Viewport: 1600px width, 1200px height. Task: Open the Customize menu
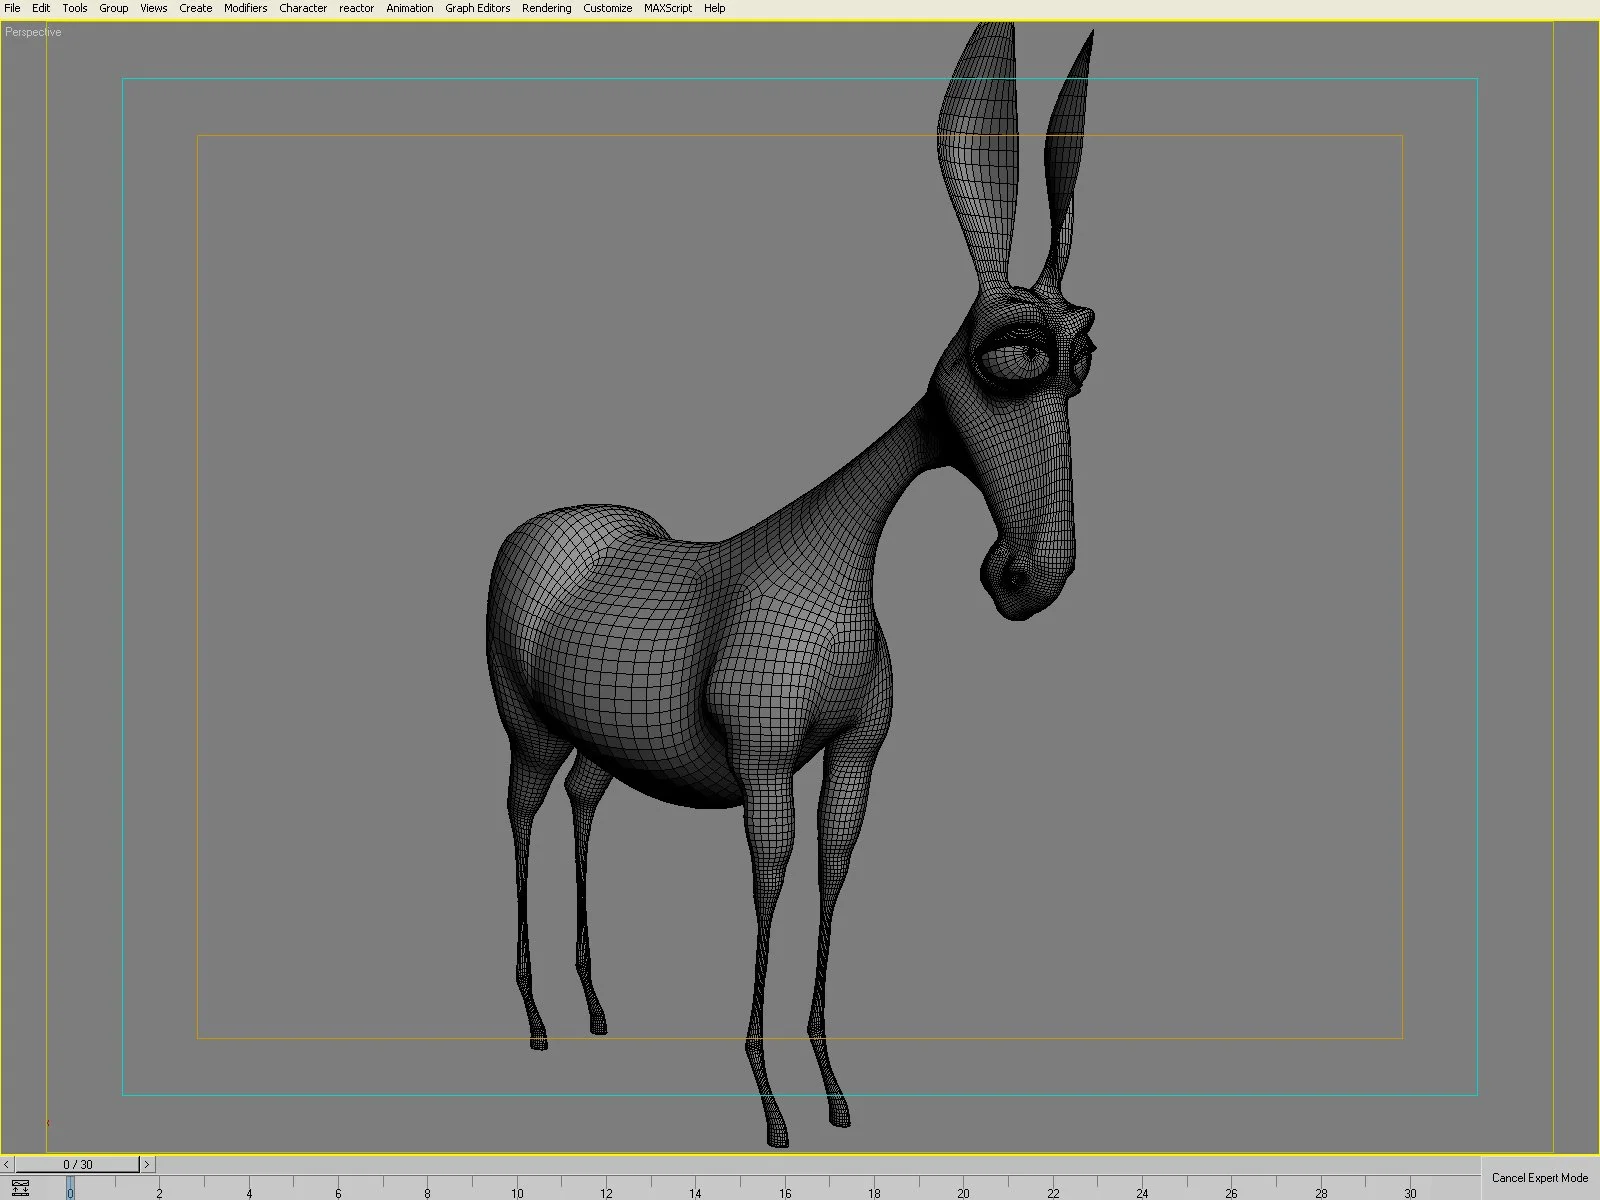pyautogui.click(x=608, y=8)
